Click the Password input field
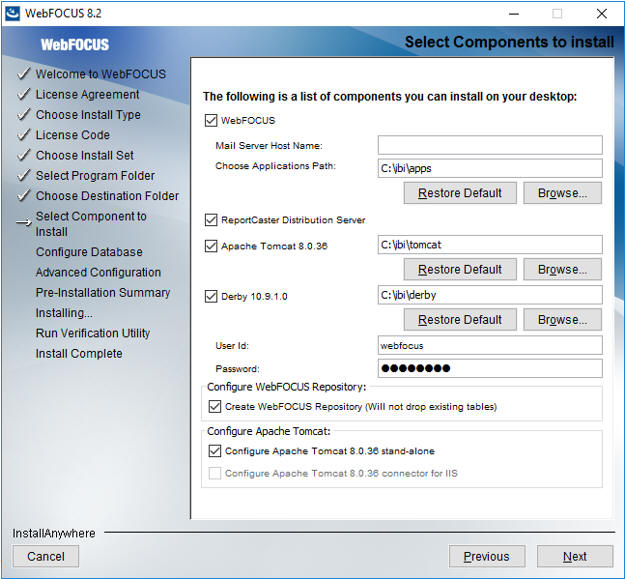Image resolution: width=625 pixels, height=579 pixels. click(490, 368)
